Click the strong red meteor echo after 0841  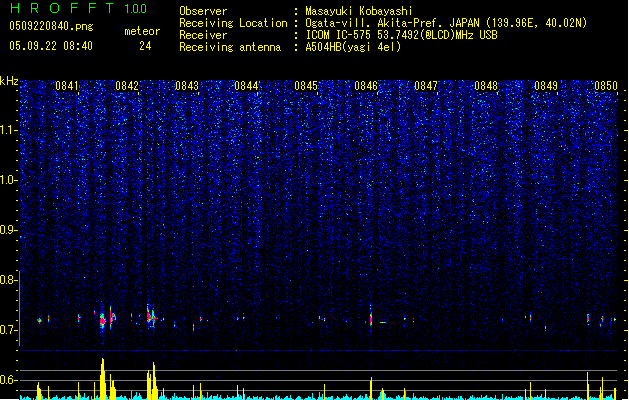tap(103, 321)
